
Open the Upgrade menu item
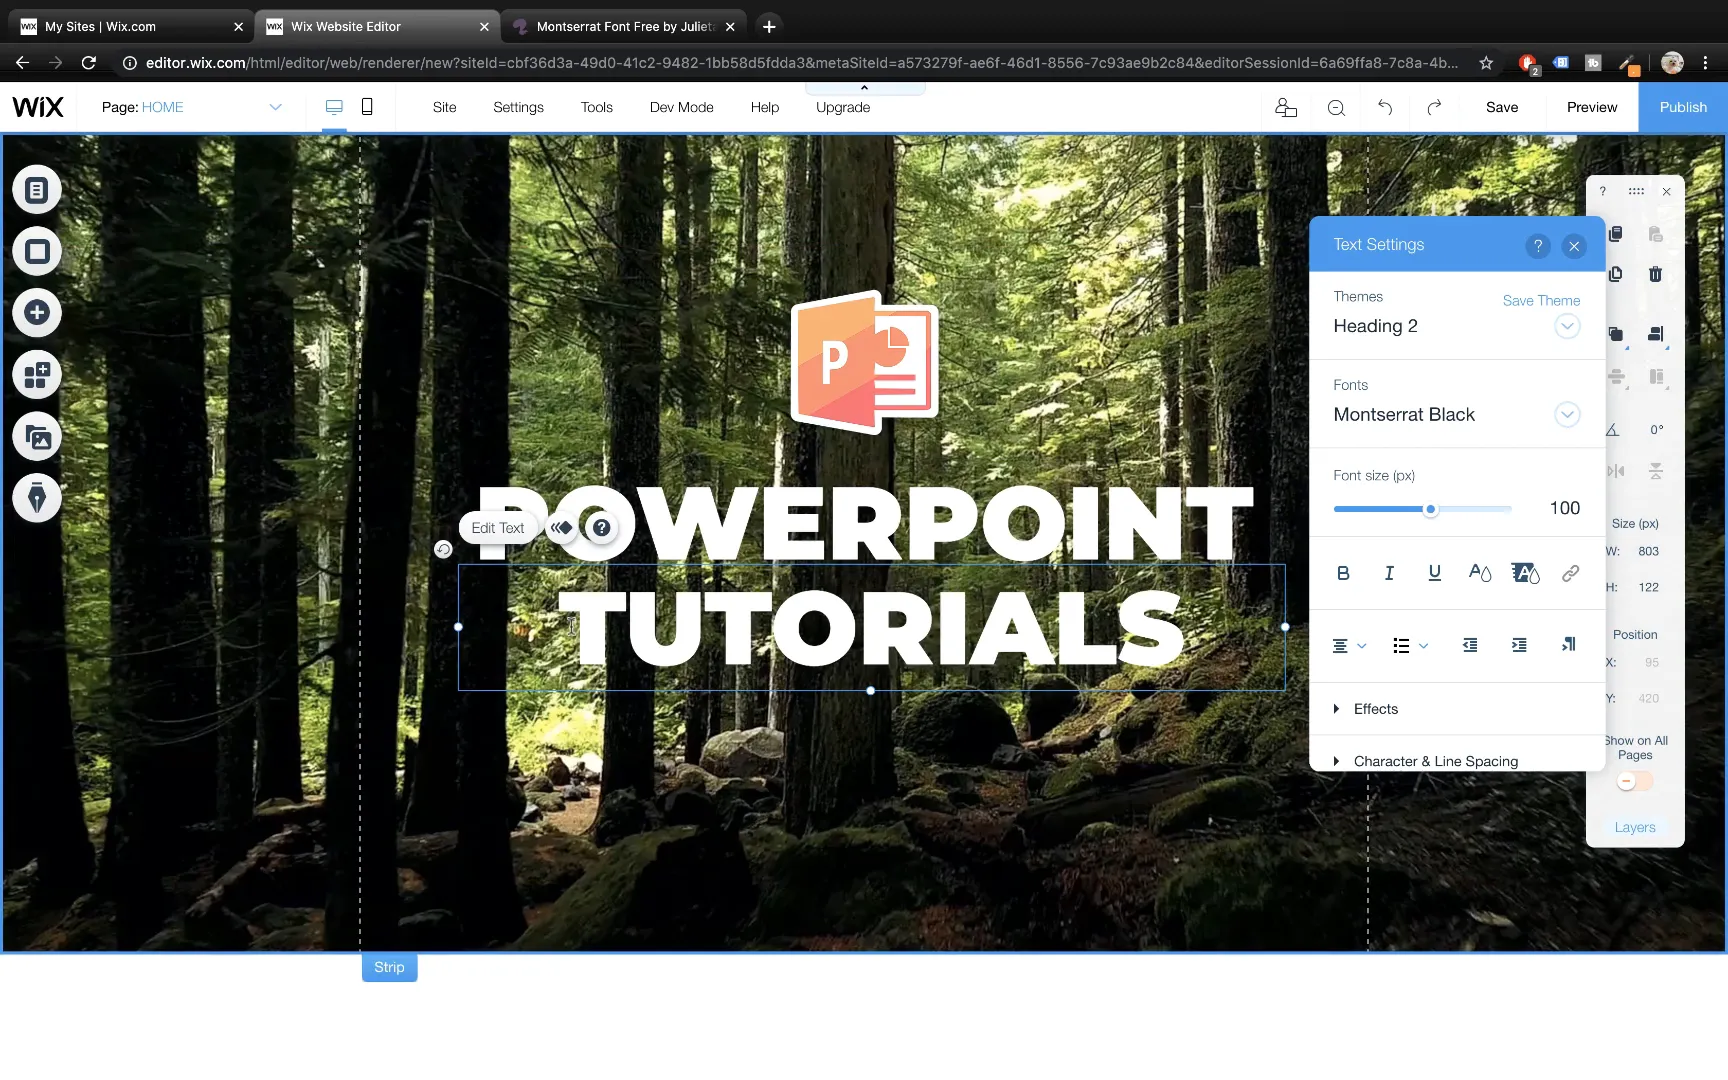(843, 107)
